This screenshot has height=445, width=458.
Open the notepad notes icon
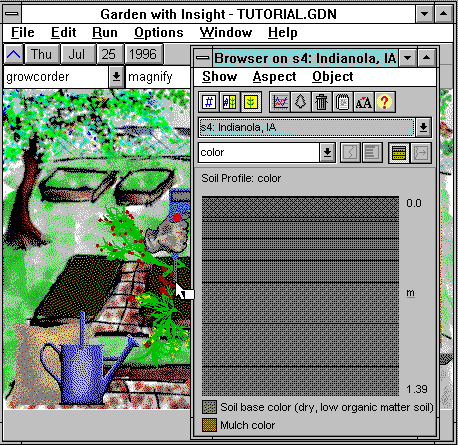click(x=342, y=102)
